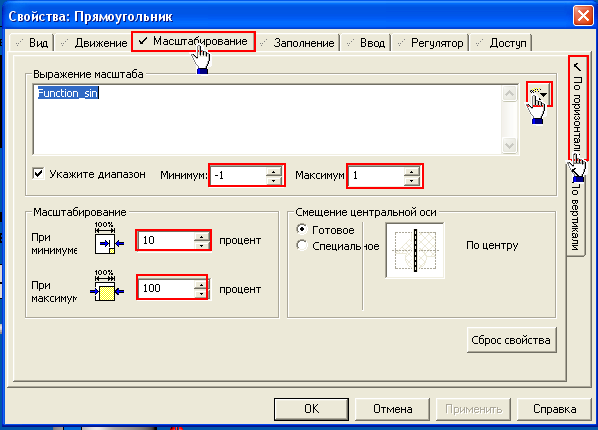Click the OK button
Viewport: 598px width, 430px height.
(x=311, y=409)
